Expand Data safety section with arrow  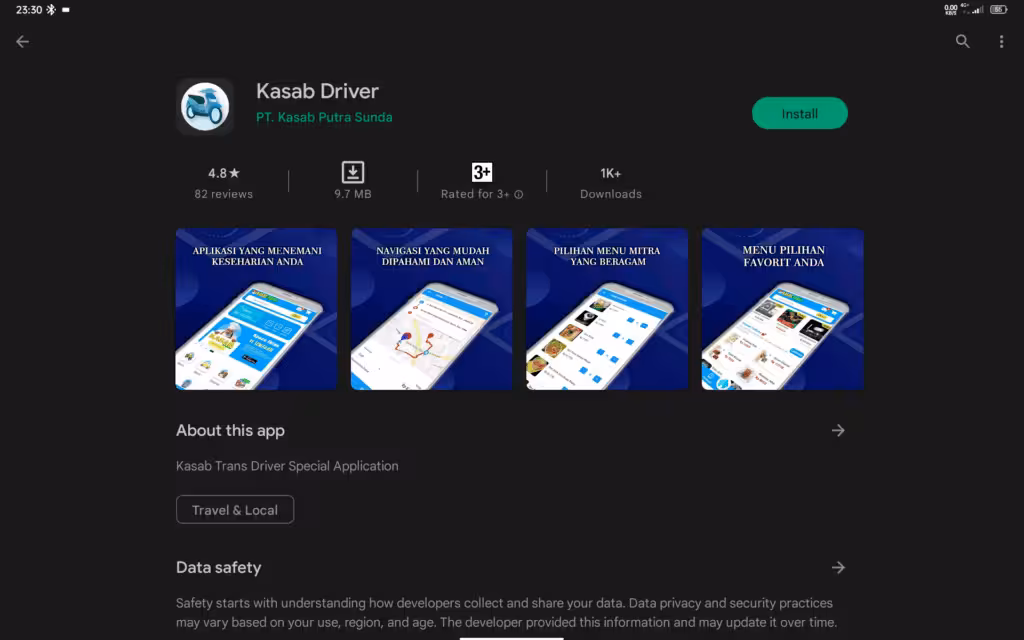pyautogui.click(x=838, y=568)
